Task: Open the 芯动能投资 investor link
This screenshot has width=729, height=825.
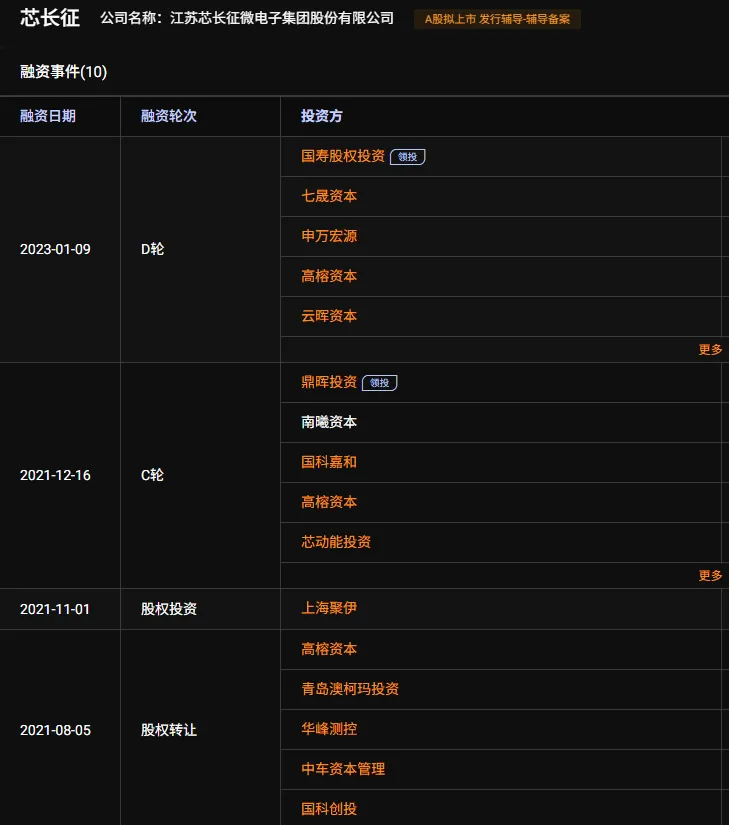Action: coord(336,542)
